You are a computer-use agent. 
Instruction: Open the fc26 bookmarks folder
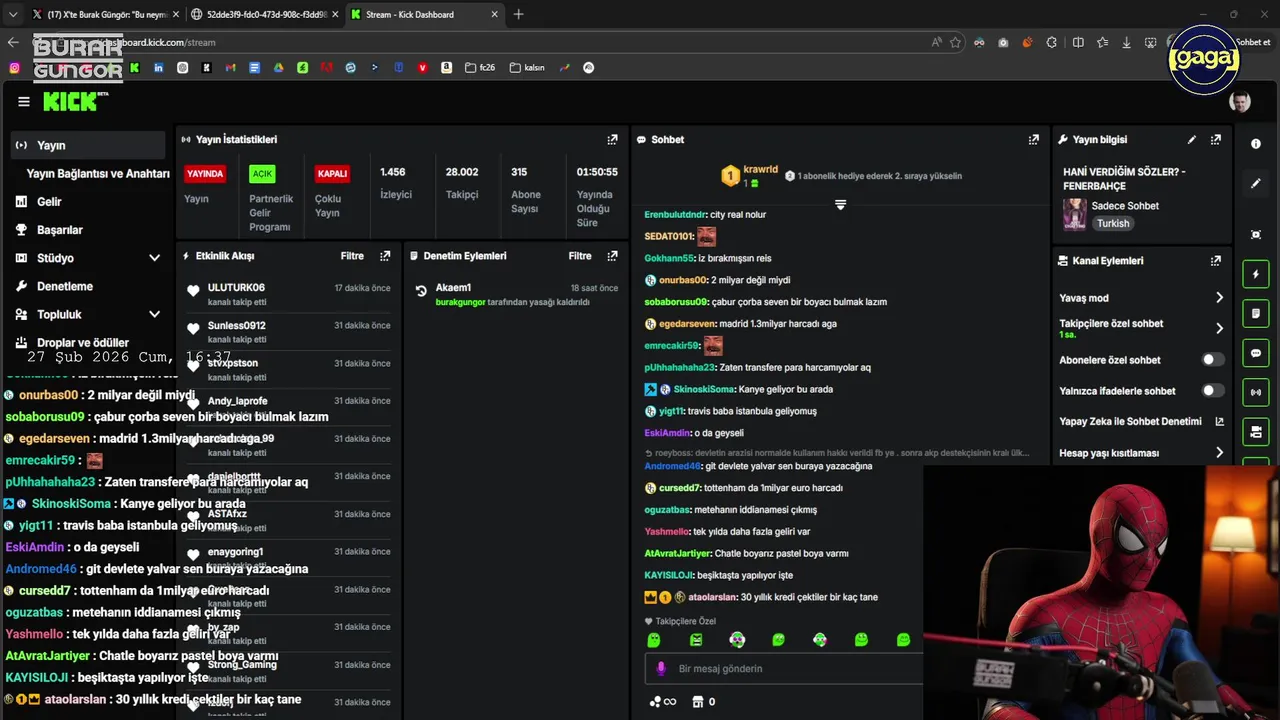coord(479,68)
